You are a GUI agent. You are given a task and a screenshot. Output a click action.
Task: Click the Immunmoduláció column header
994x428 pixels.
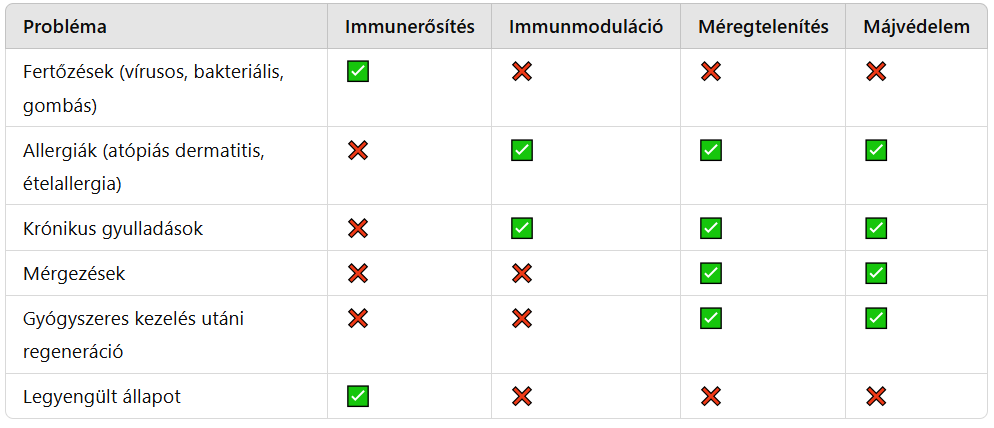coord(586,27)
